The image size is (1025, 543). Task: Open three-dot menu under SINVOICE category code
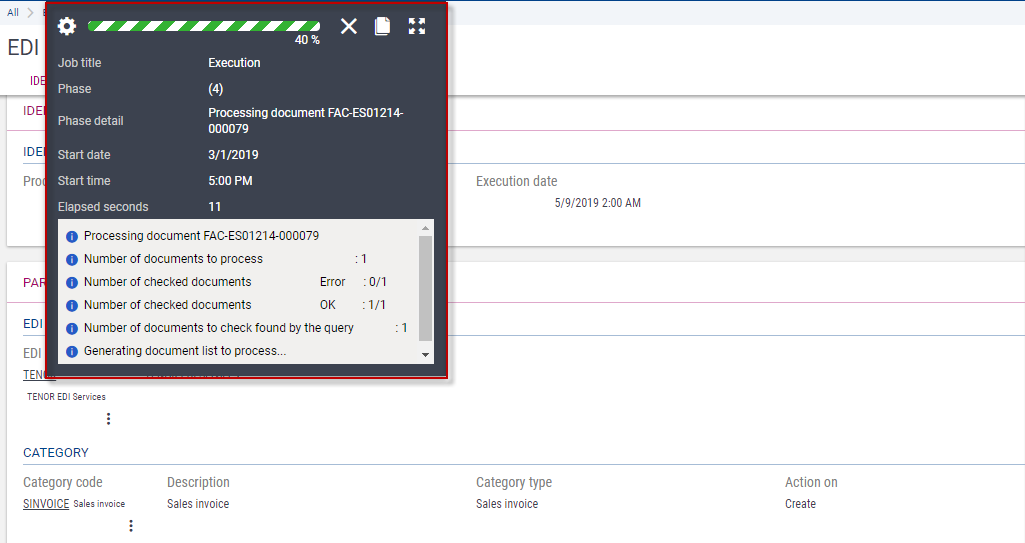[130, 526]
